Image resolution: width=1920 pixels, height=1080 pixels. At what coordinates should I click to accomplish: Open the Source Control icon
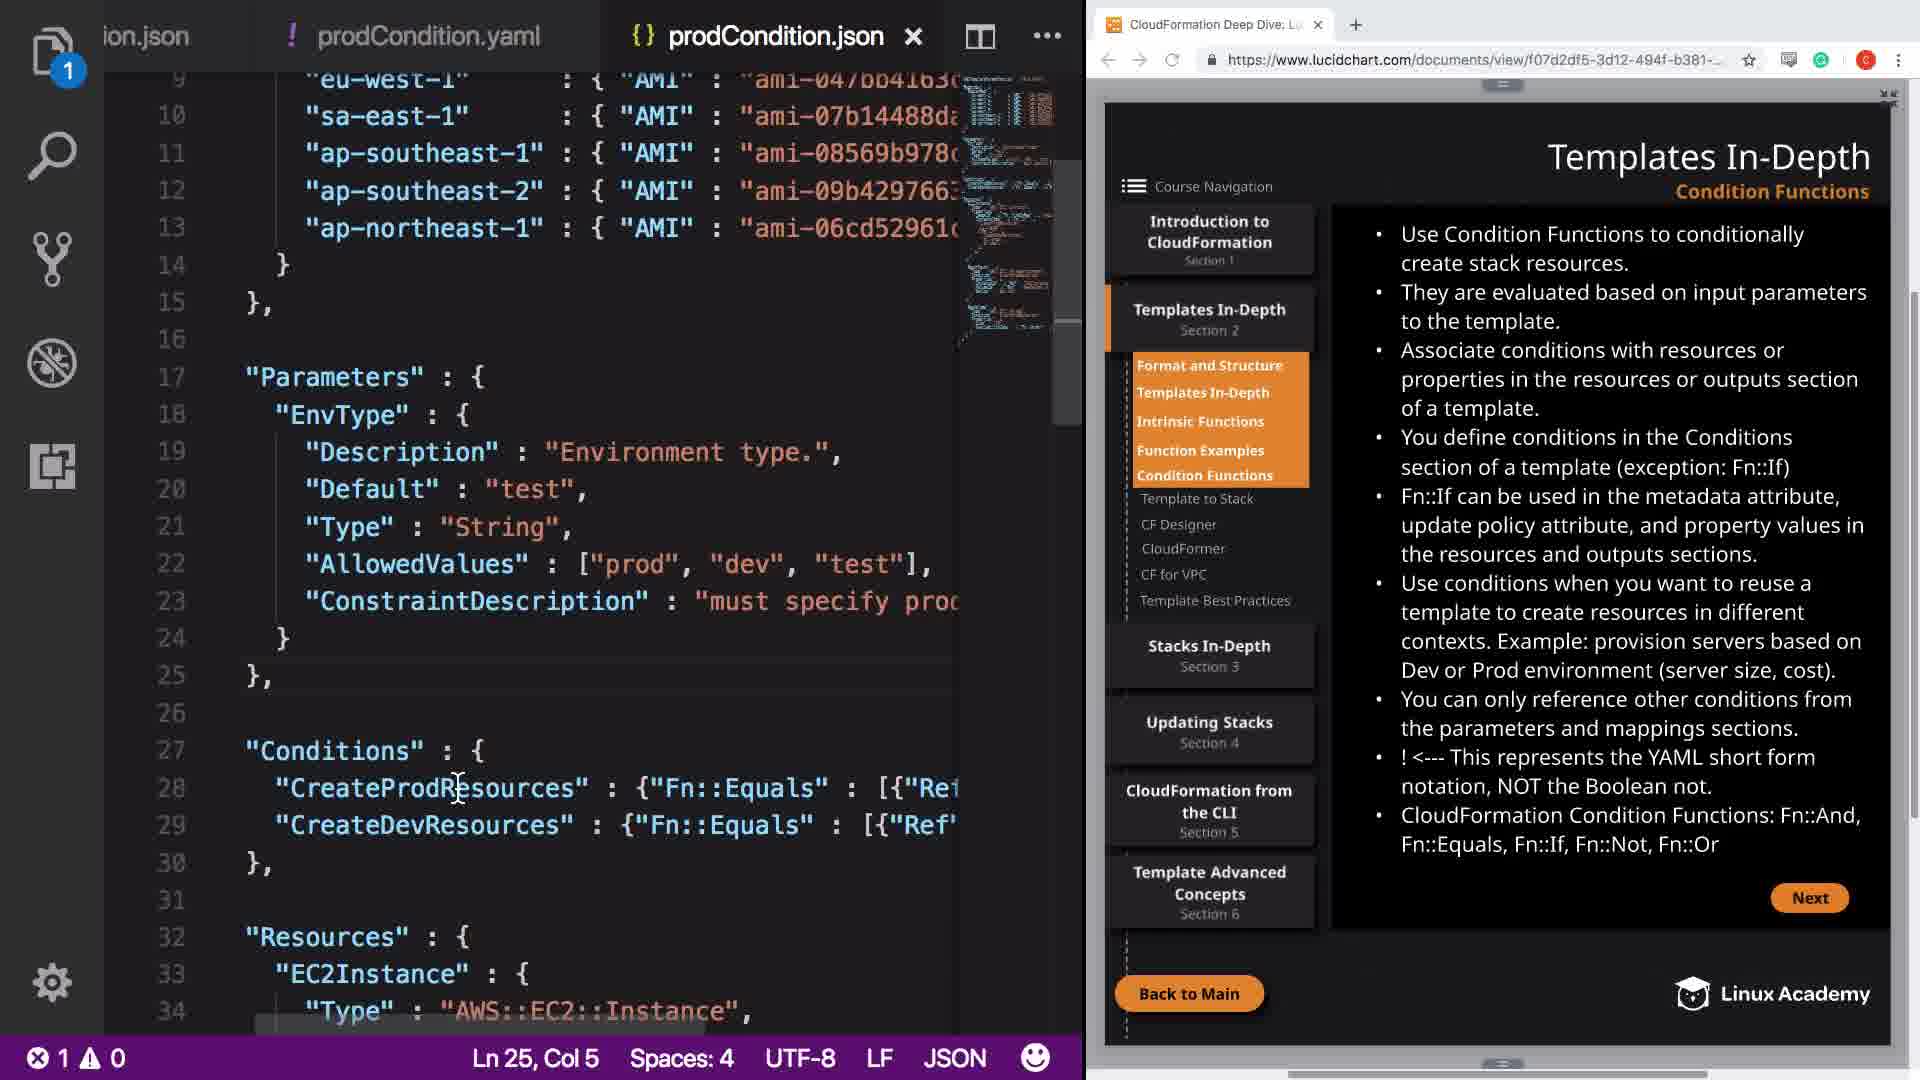click(x=52, y=259)
